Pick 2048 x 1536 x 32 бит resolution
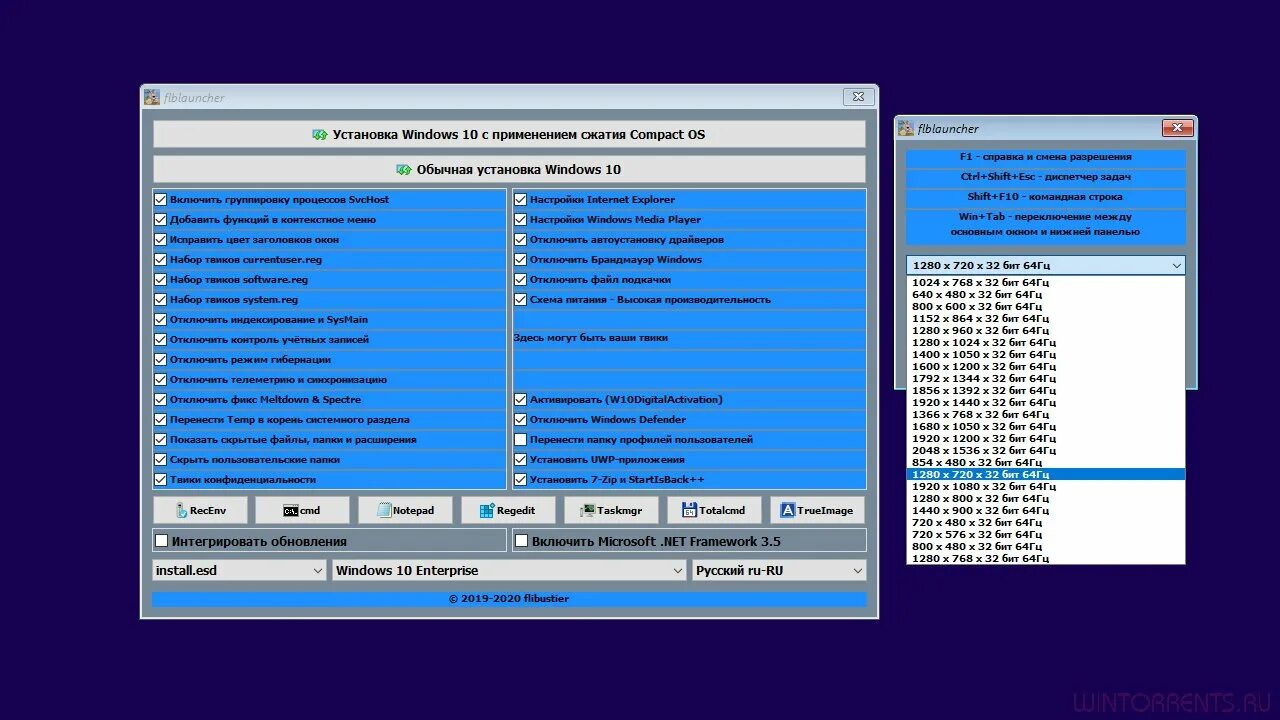This screenshot has height=720, width=1280. pyautogui.click(x=1046, y=450)
